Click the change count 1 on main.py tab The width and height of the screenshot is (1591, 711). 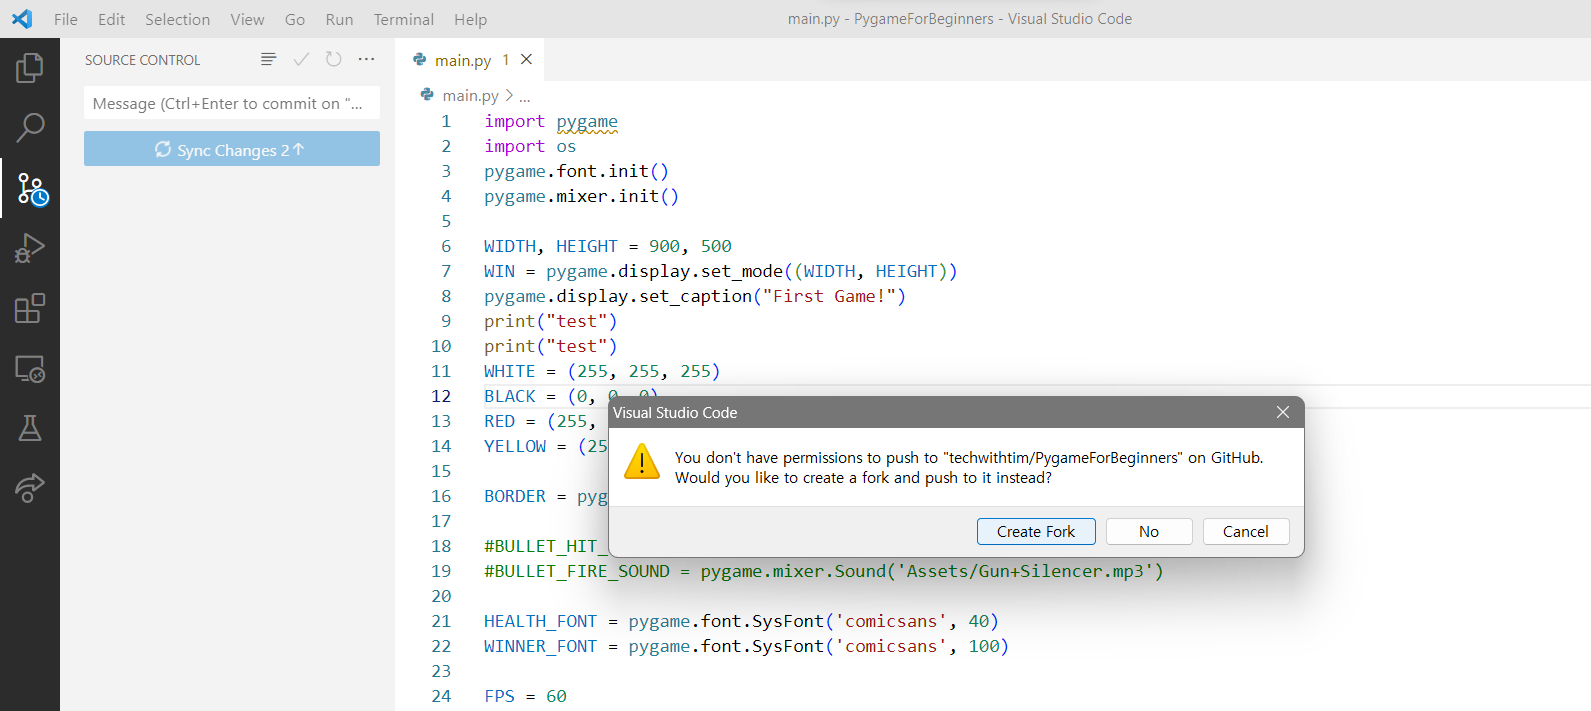[x=506, y=60]
